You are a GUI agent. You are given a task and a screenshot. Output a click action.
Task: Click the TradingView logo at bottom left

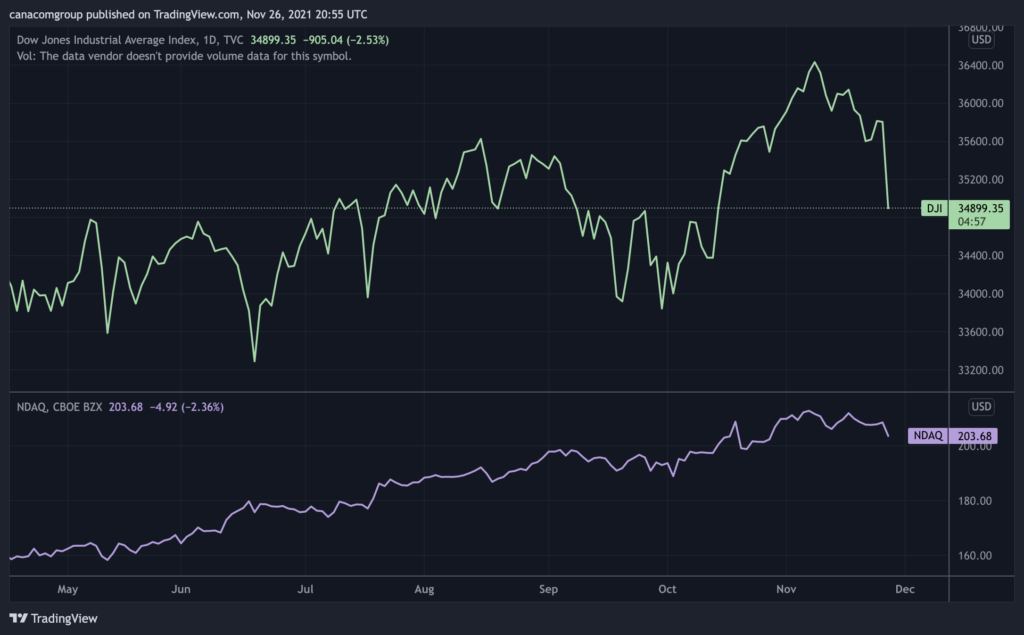coord(53,618)
